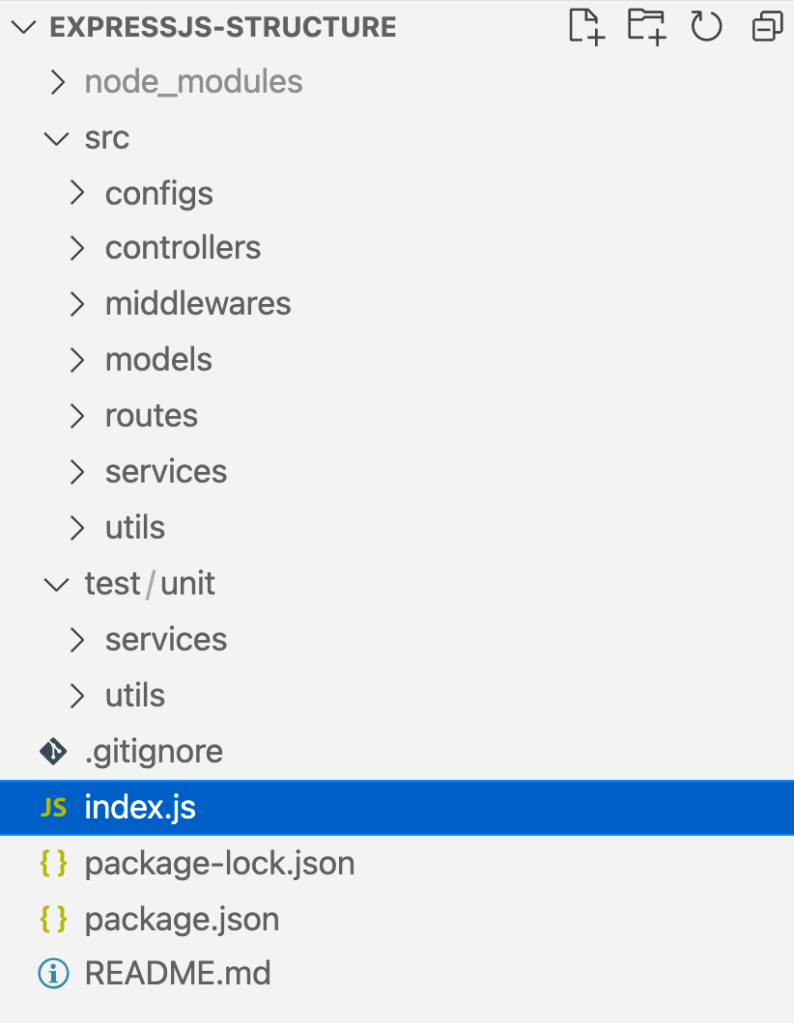Screen dimensions: 794x1023
Task: Click the package.json braces icon
Action: point(52,919)
